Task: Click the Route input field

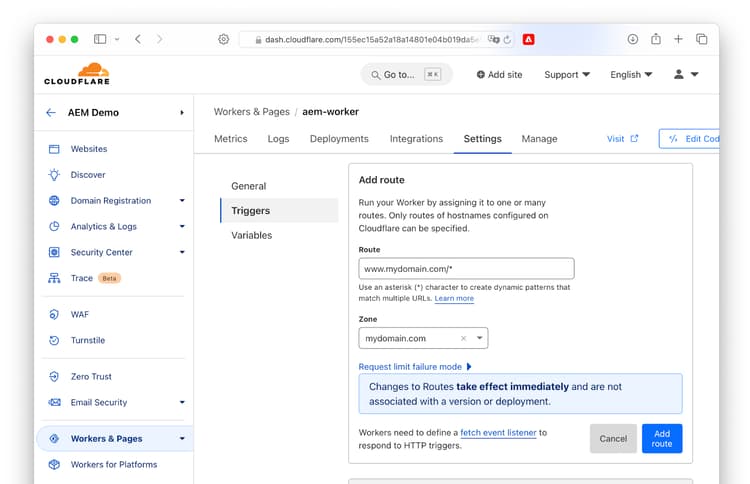Action: pyautogui.click(x=466, y=268)
